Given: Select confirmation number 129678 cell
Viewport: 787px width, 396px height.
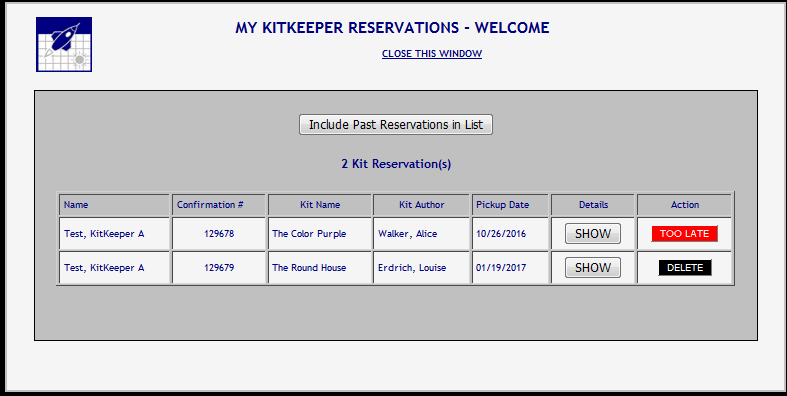Looking at the screenshot, I should tap(218, 233).
